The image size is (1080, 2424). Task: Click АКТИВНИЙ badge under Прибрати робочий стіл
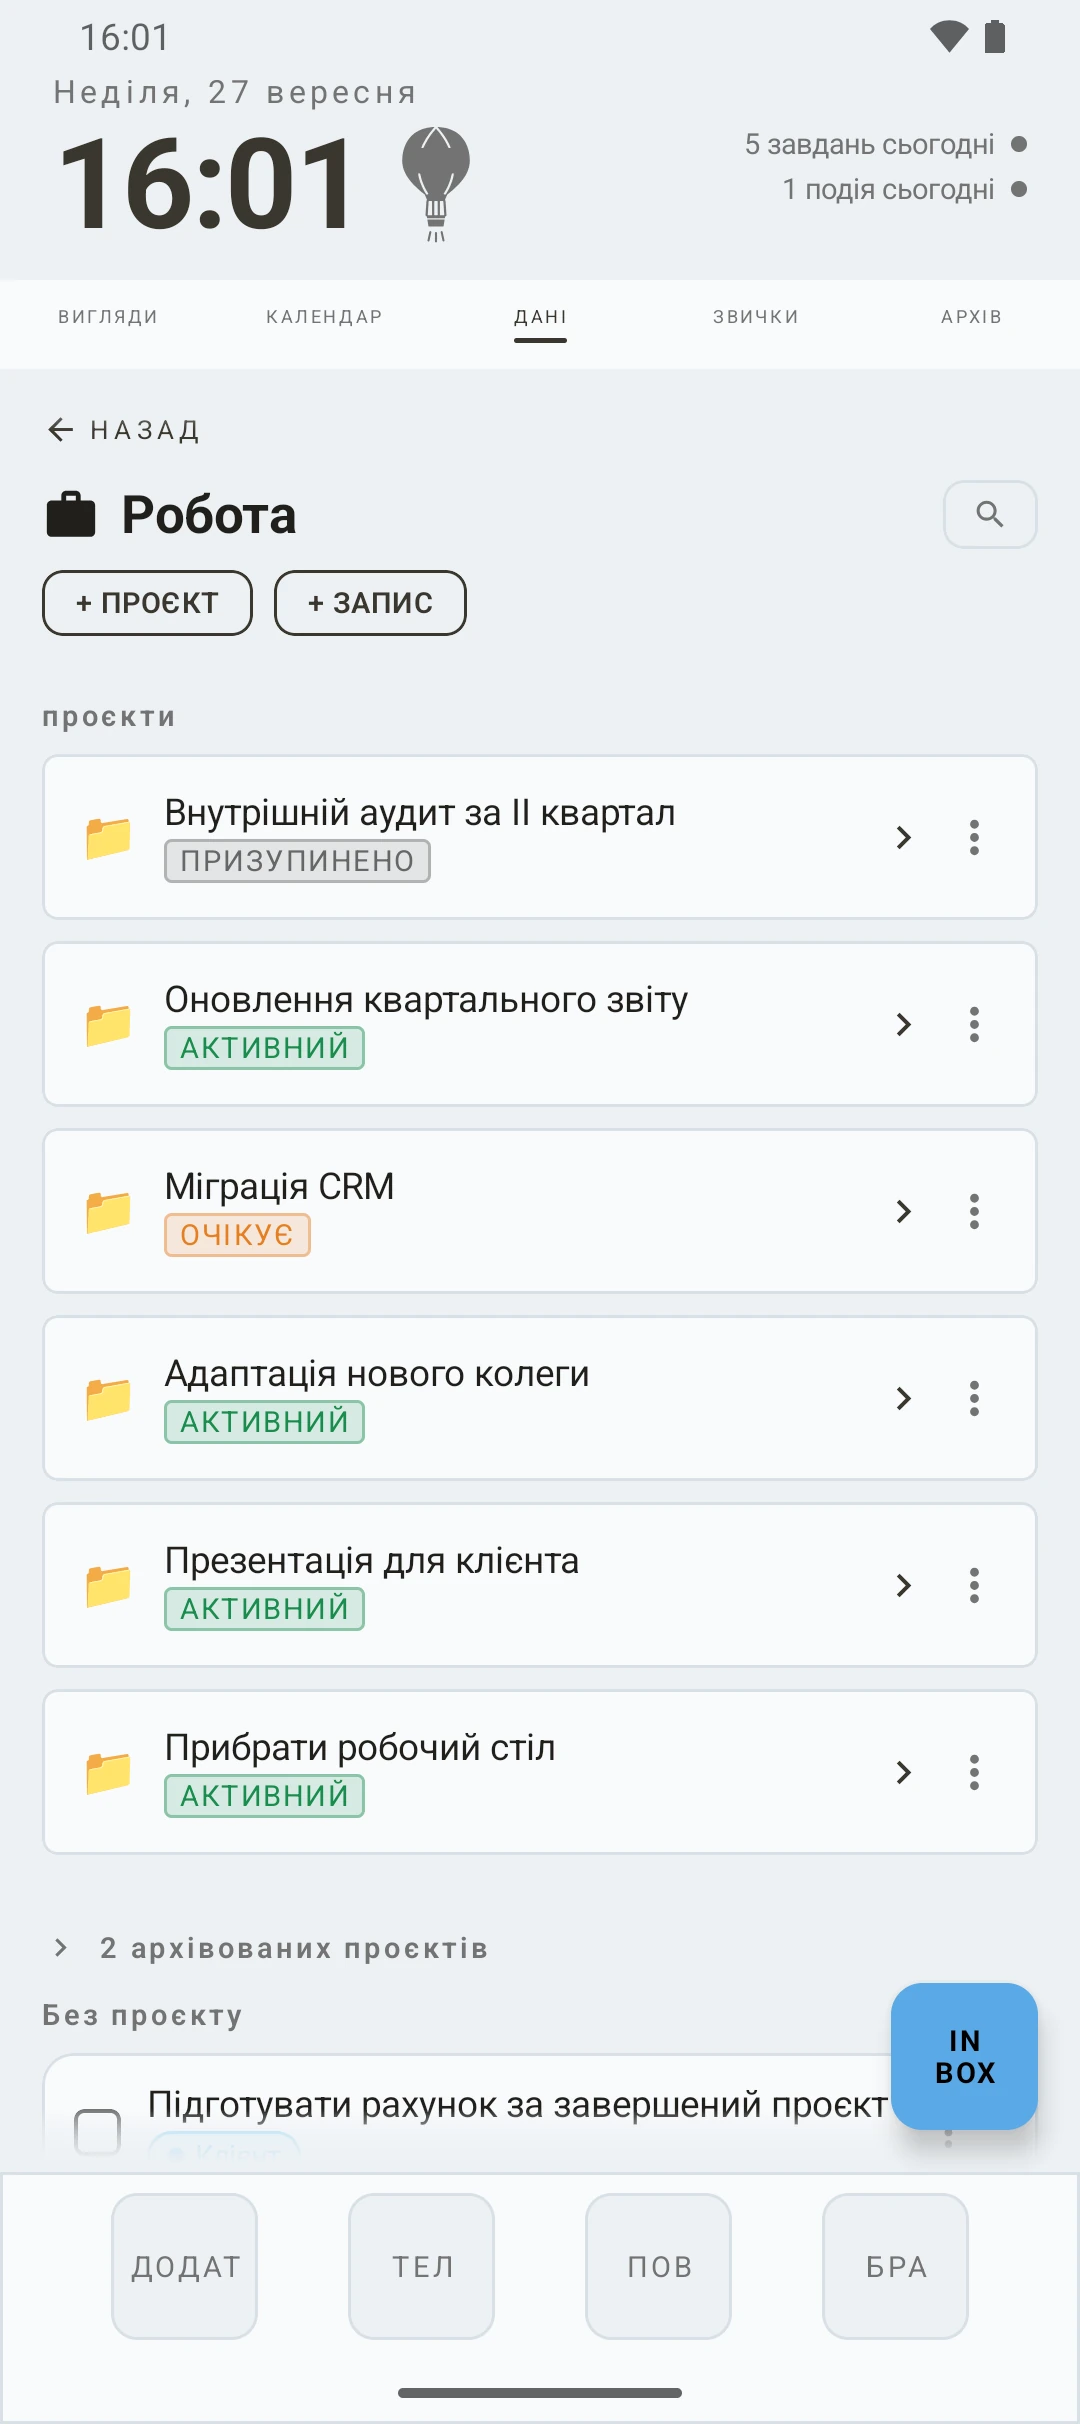[x=264, y=1796]
